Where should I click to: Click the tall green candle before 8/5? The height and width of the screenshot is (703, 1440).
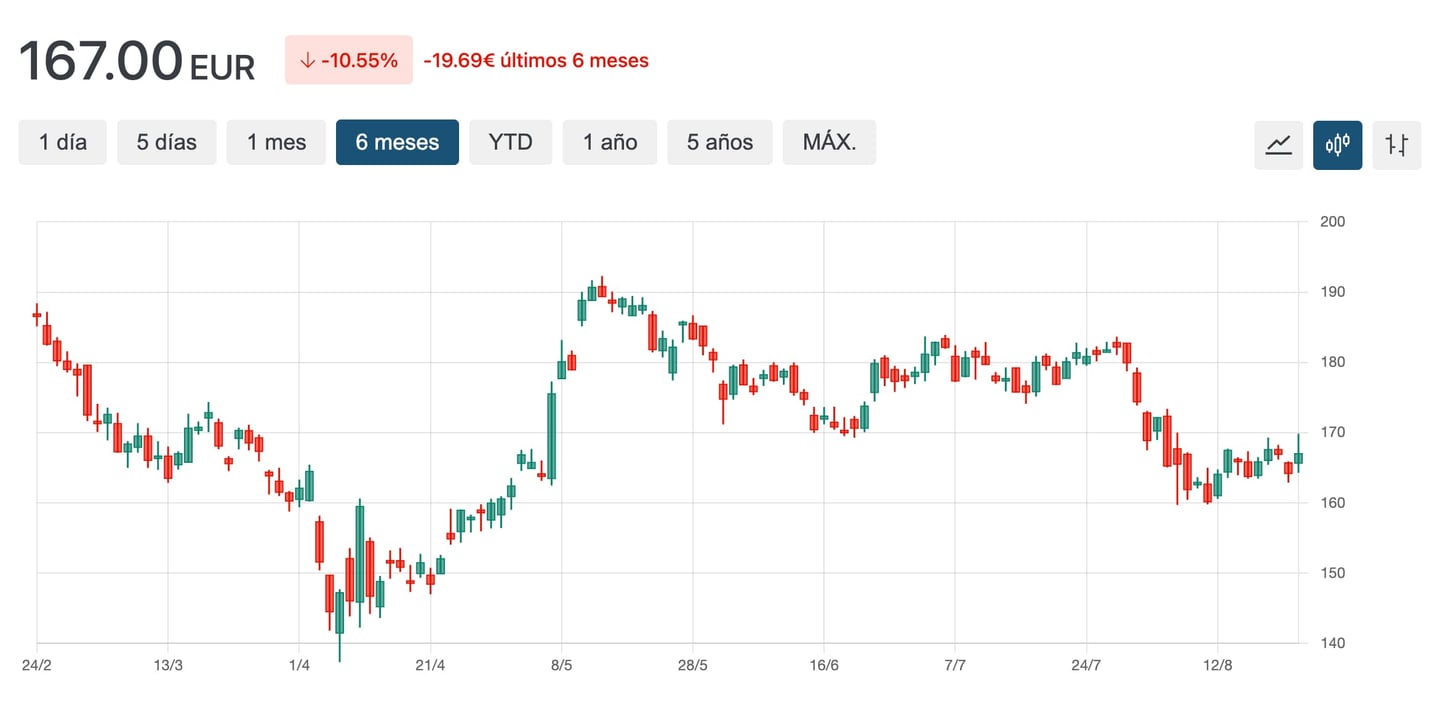click(551, 435)
